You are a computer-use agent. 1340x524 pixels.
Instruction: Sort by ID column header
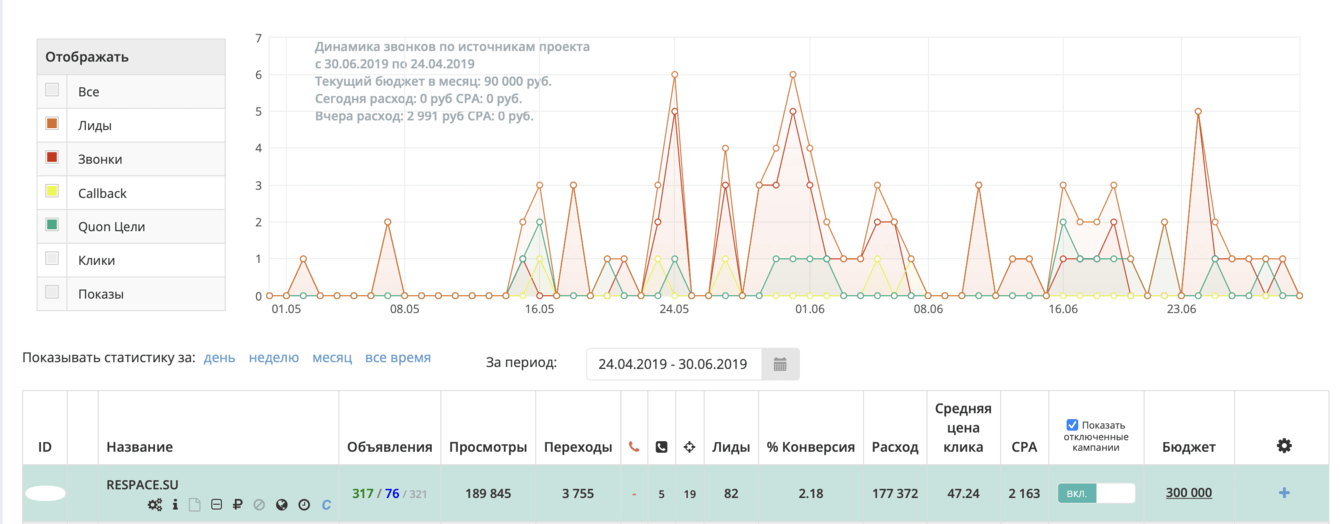(x=45, y=447)
